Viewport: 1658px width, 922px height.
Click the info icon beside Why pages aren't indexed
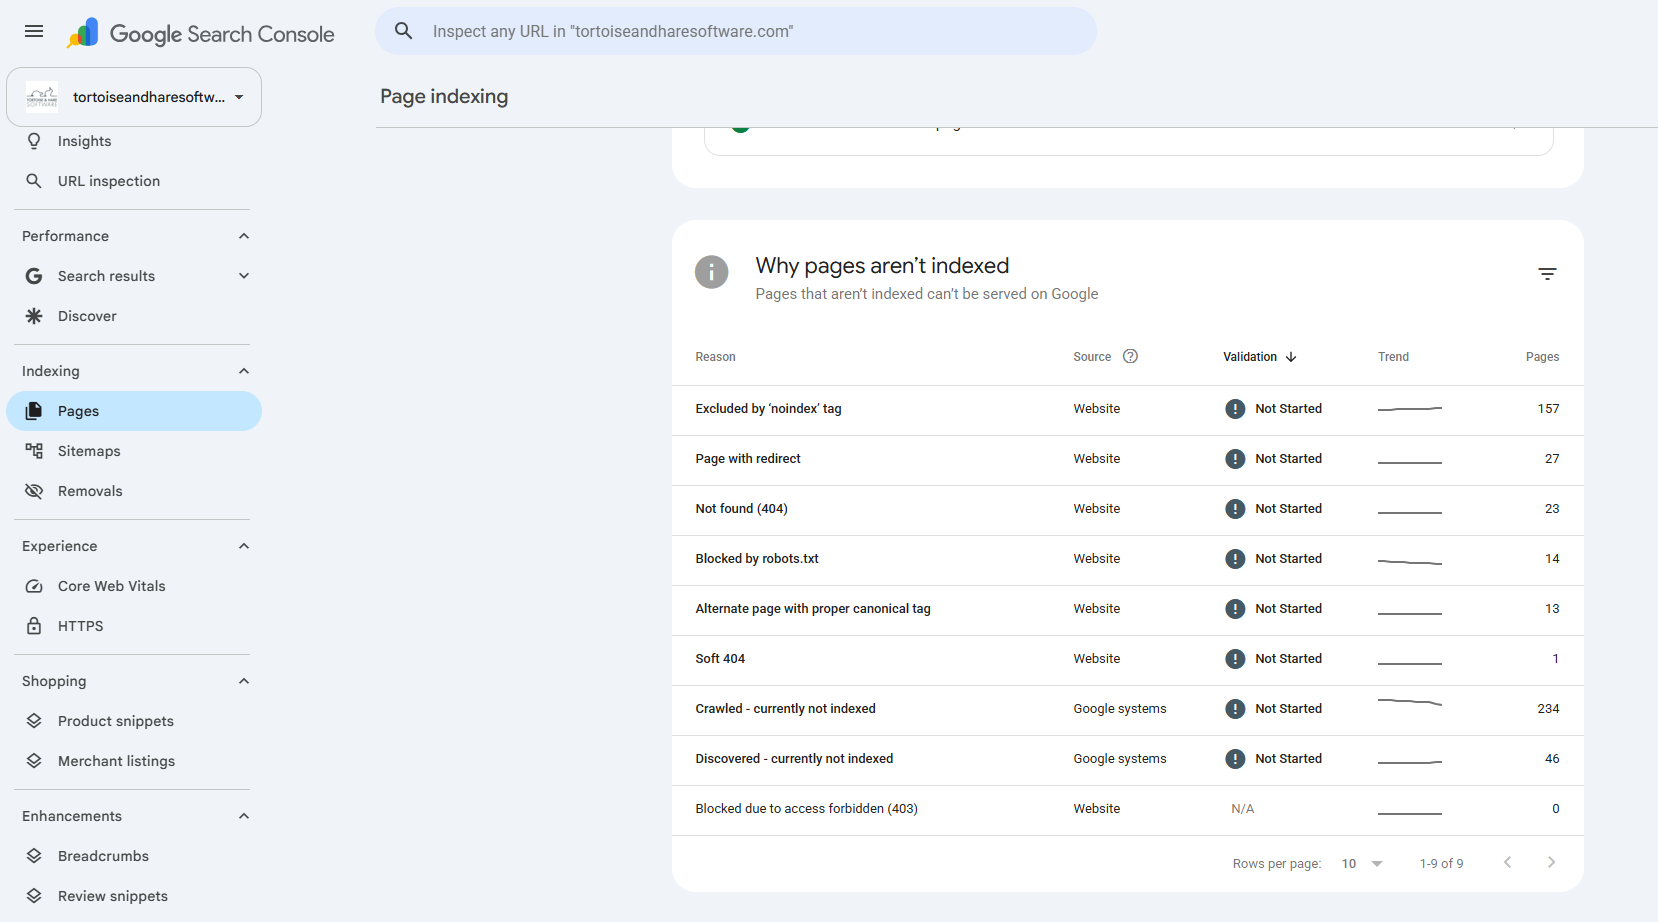point(712,272)
